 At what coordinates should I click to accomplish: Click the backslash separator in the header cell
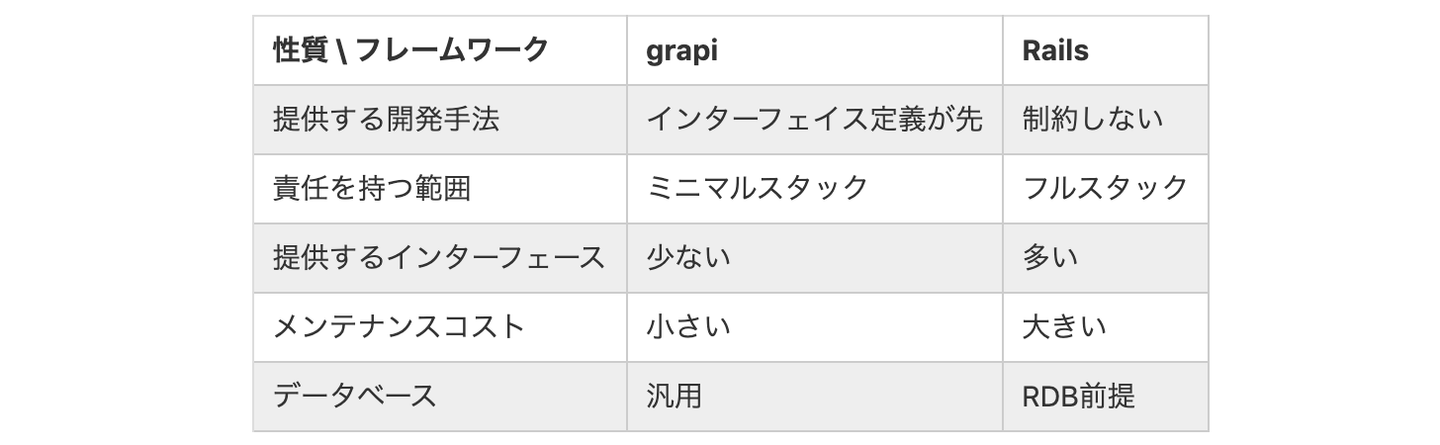342,50
